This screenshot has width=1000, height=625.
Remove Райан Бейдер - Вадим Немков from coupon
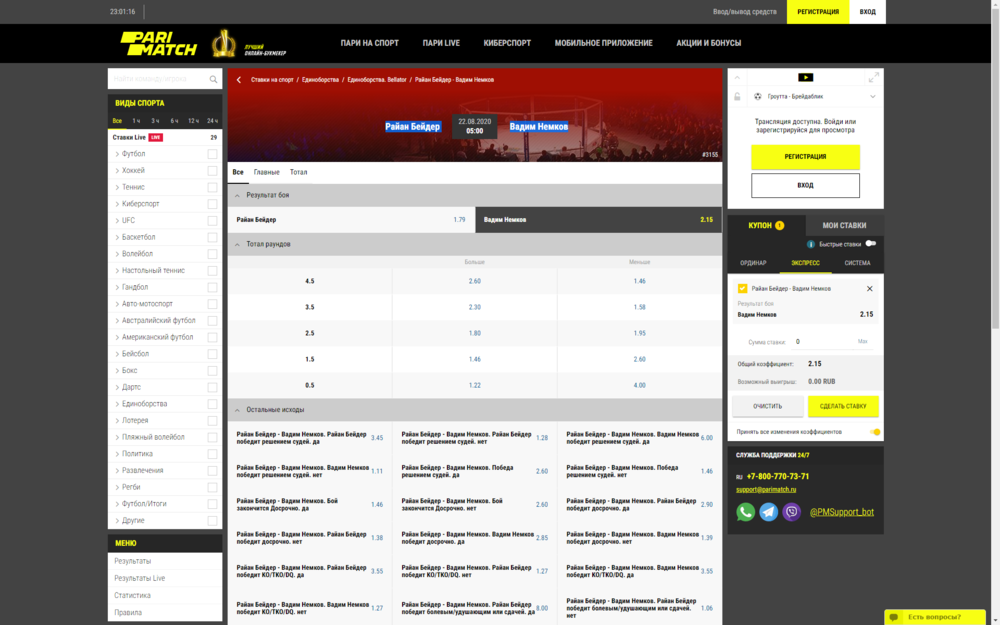click(x=869, y=288)
